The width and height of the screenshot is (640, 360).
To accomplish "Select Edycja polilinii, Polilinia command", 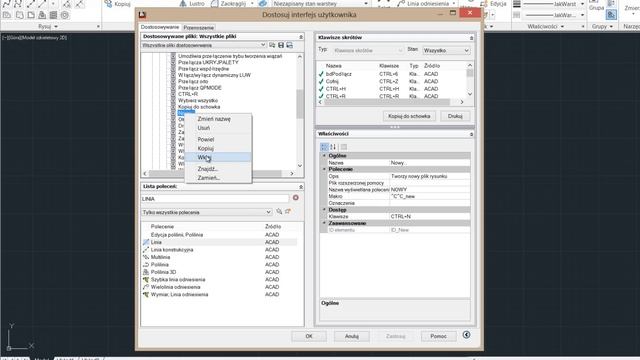I will 219,235.
